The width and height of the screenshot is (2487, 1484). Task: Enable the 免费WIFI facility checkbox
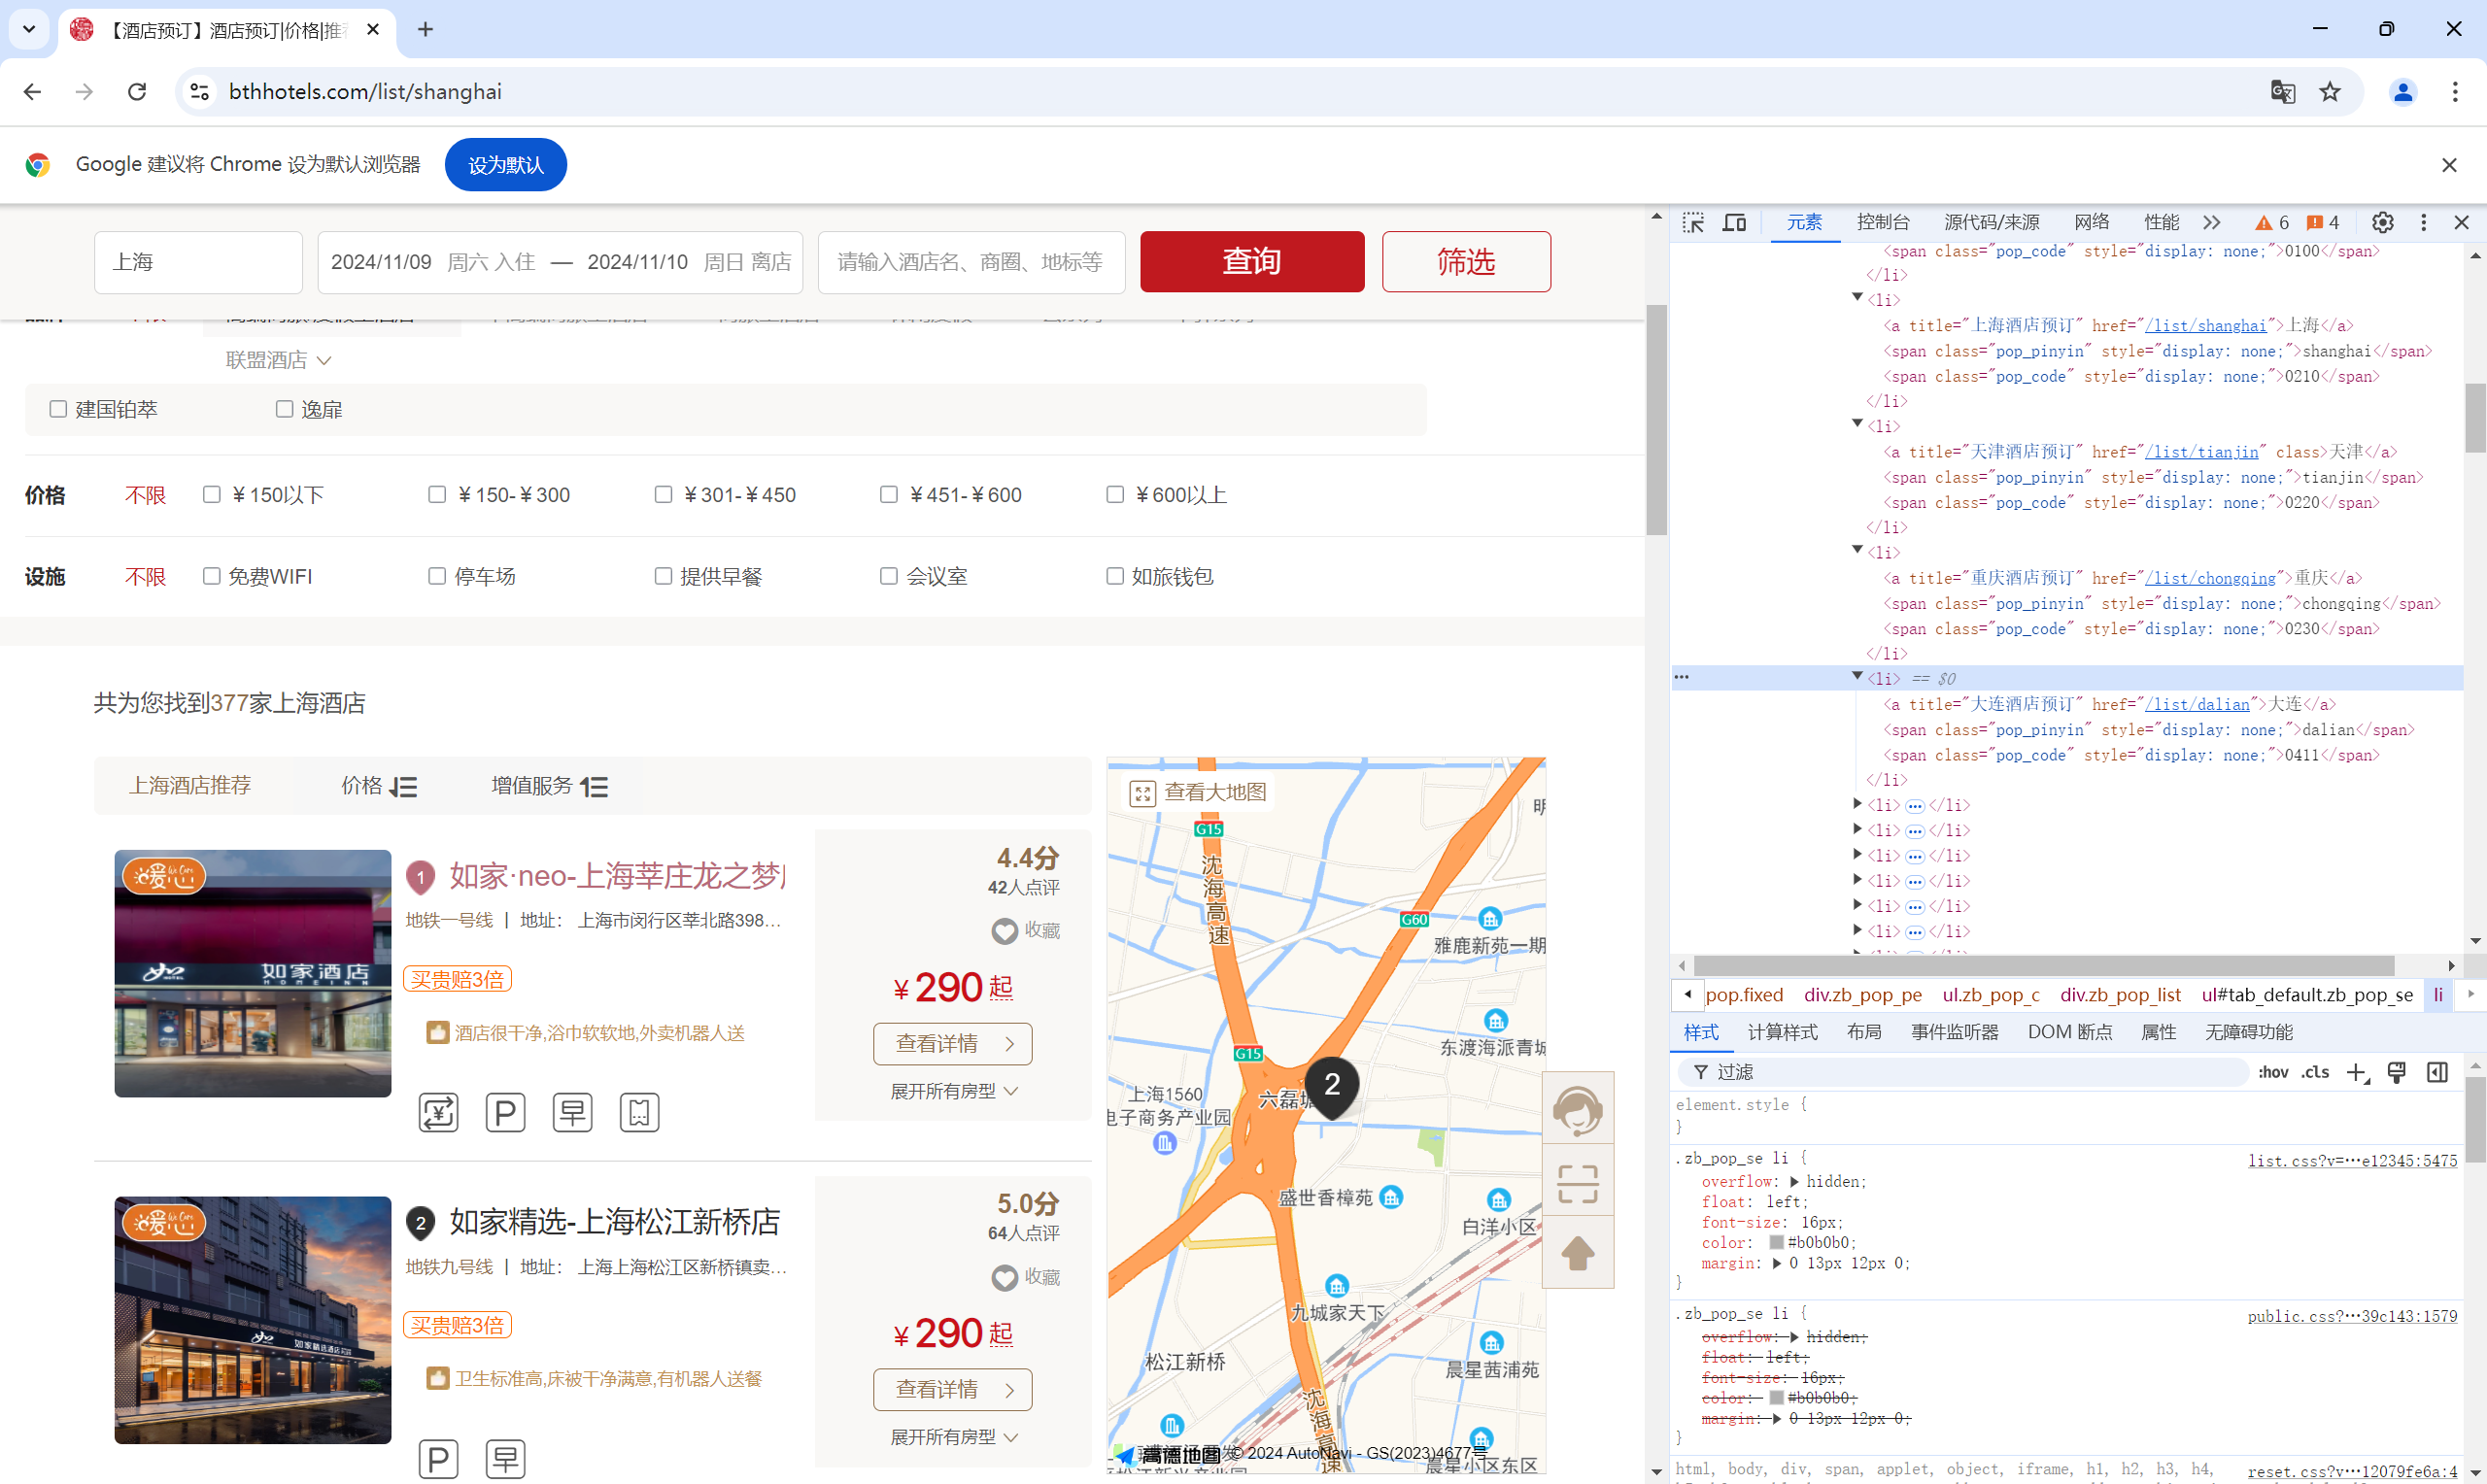click(212, 576)
